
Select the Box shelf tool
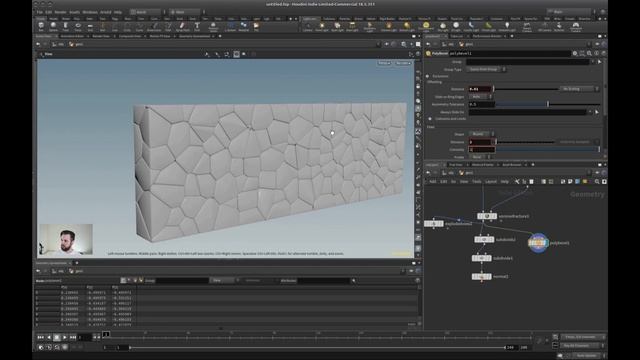click(x=41, y=27)
